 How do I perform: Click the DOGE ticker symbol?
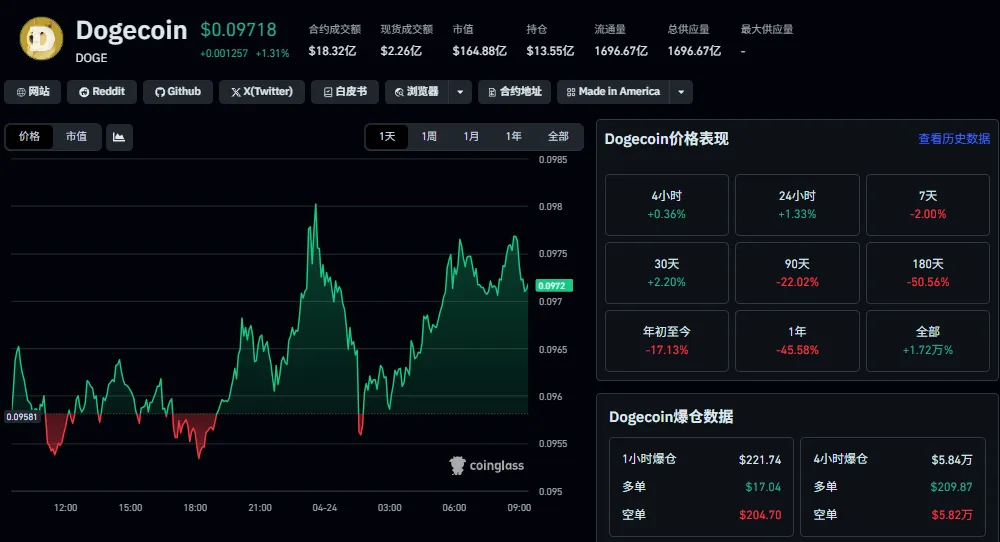[x=91, y=58]
